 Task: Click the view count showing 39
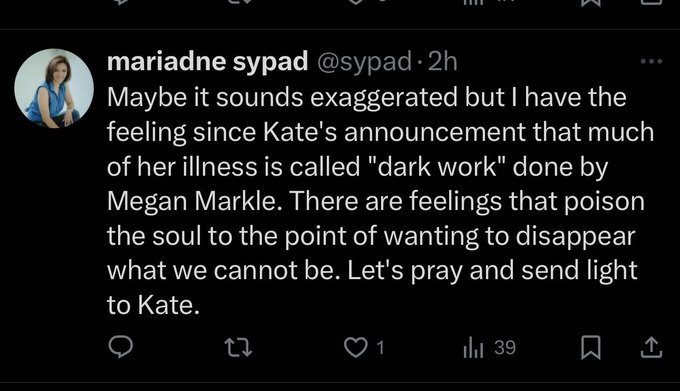point(505,348)
